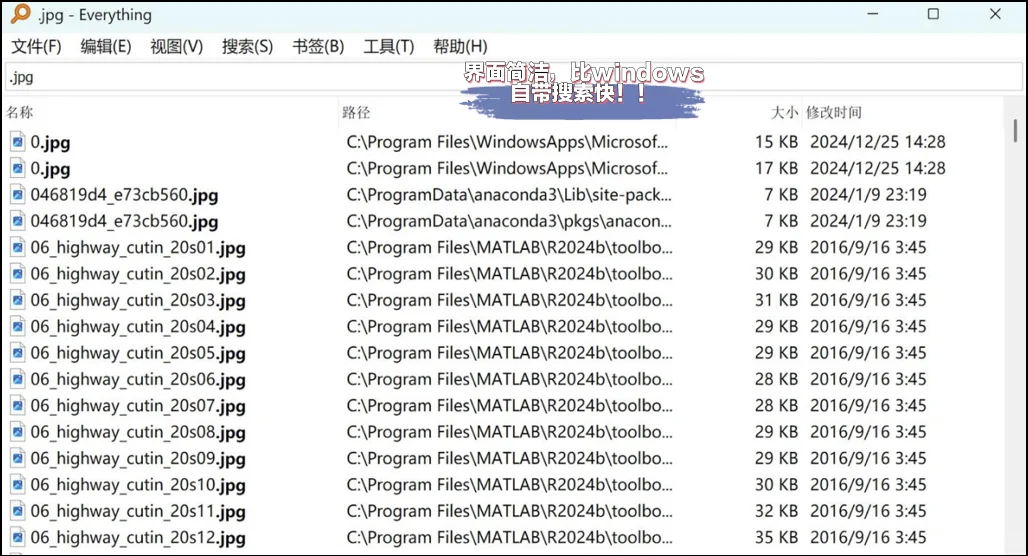This screenshot has height=556, width=1028.
Task: Click the file icon of the 15 KB 0.jpg
Action: [x=18, y=142]
